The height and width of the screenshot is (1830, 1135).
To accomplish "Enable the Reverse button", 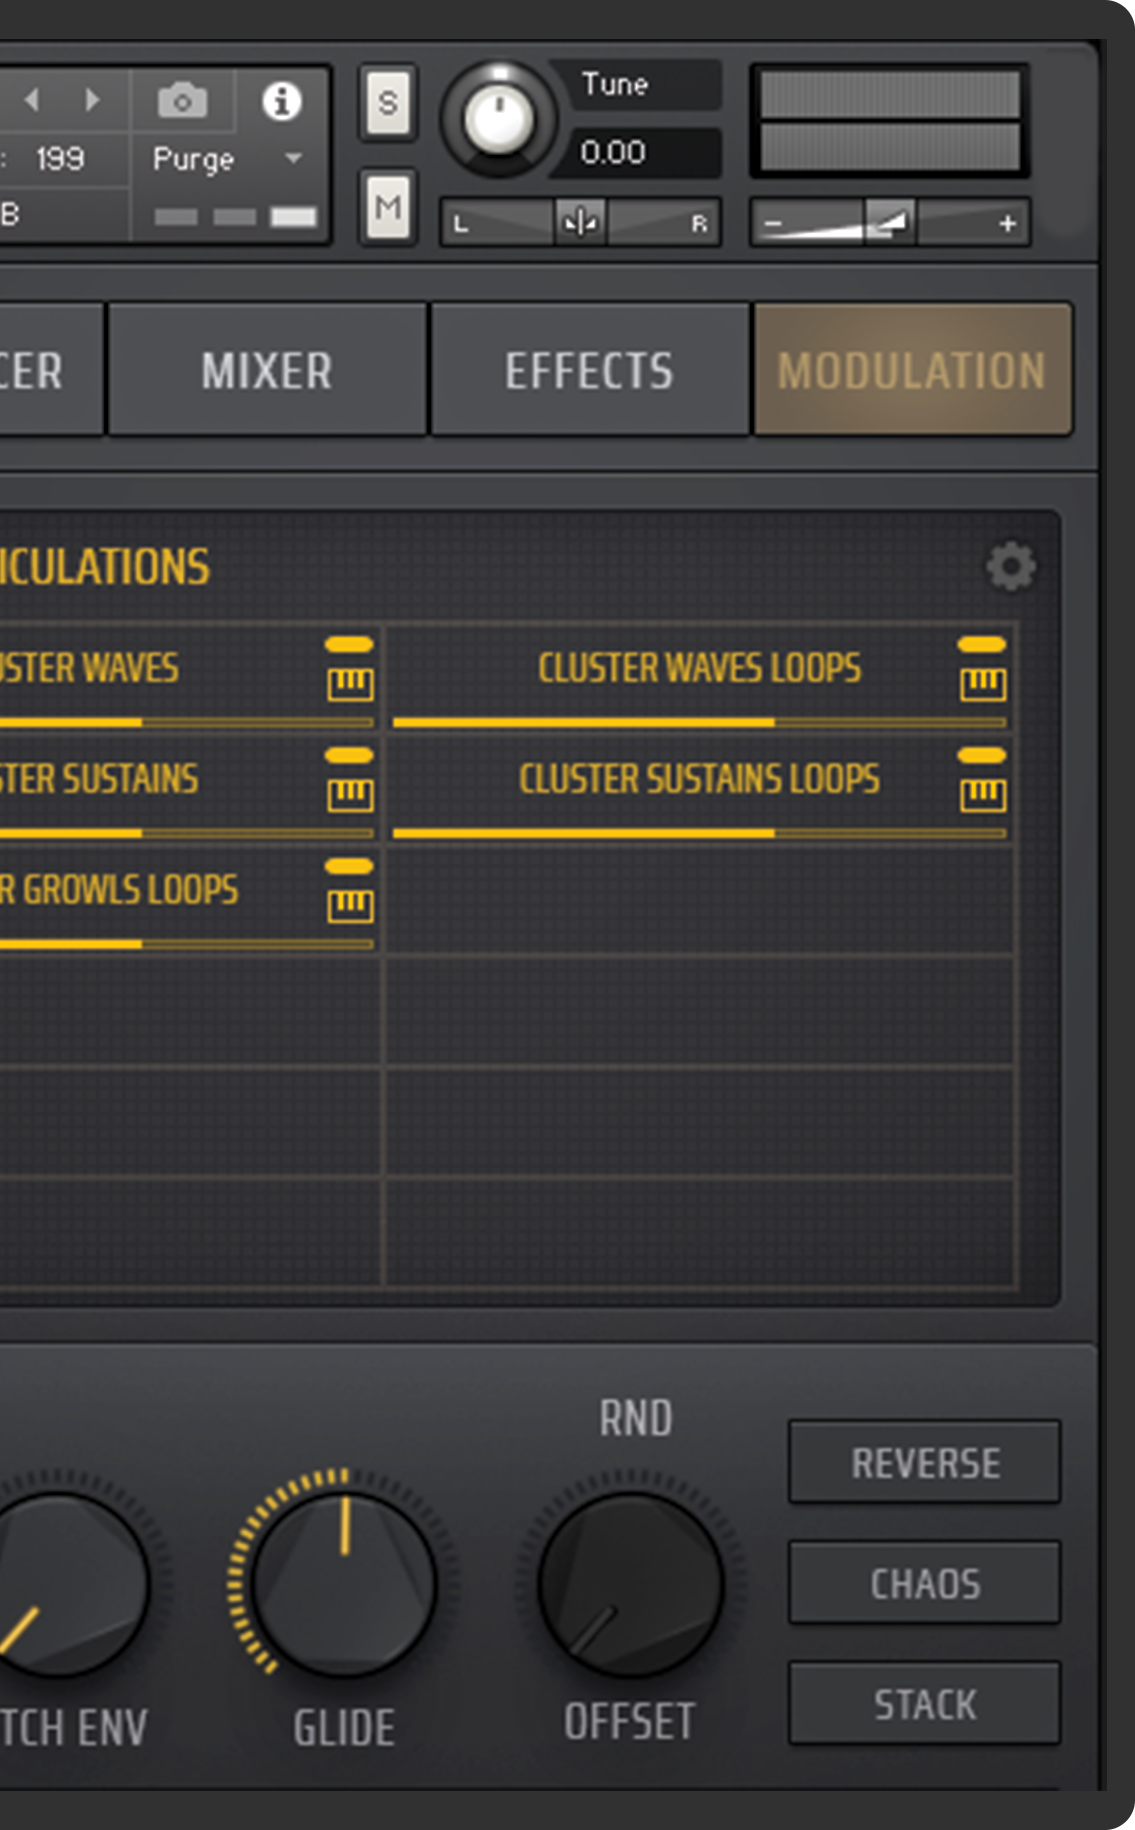I will coord(925,1463).
